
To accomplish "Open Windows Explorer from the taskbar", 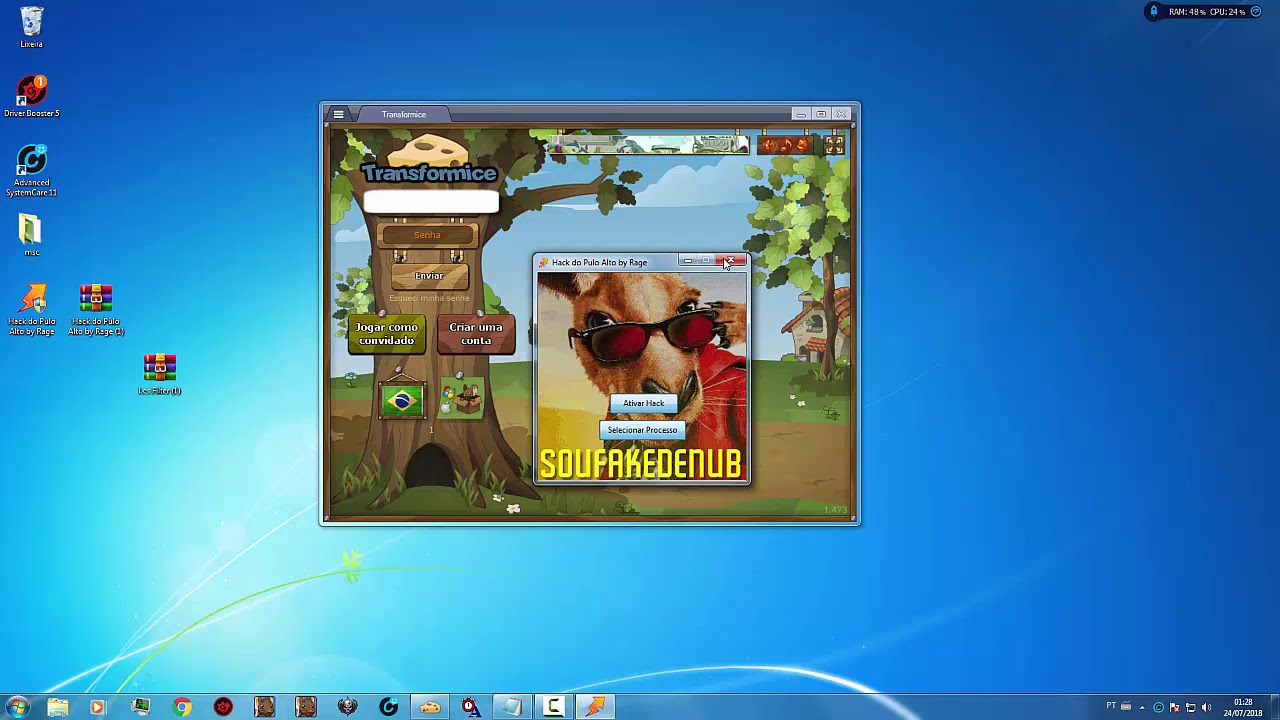I will tap(58, 707).
